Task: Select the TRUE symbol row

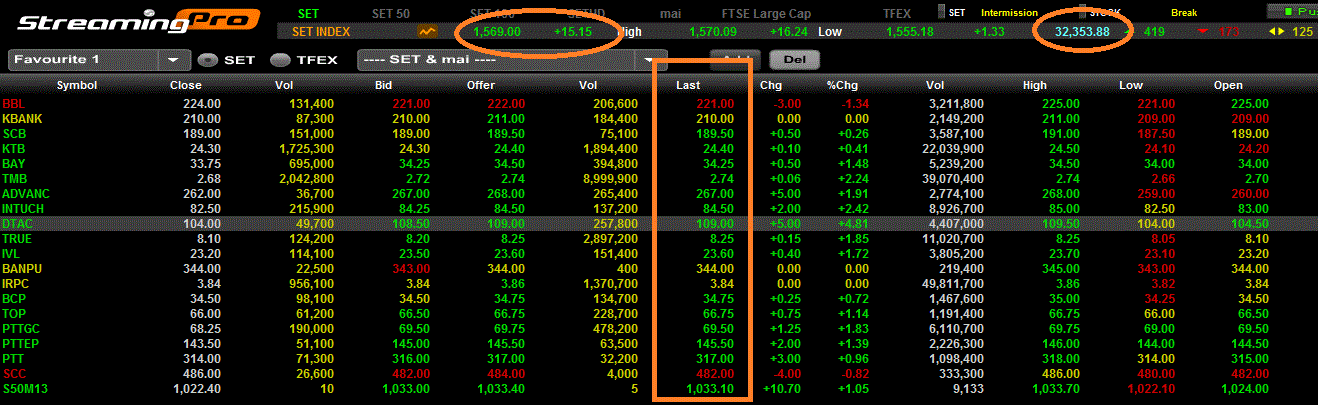Action: (659, 239)
